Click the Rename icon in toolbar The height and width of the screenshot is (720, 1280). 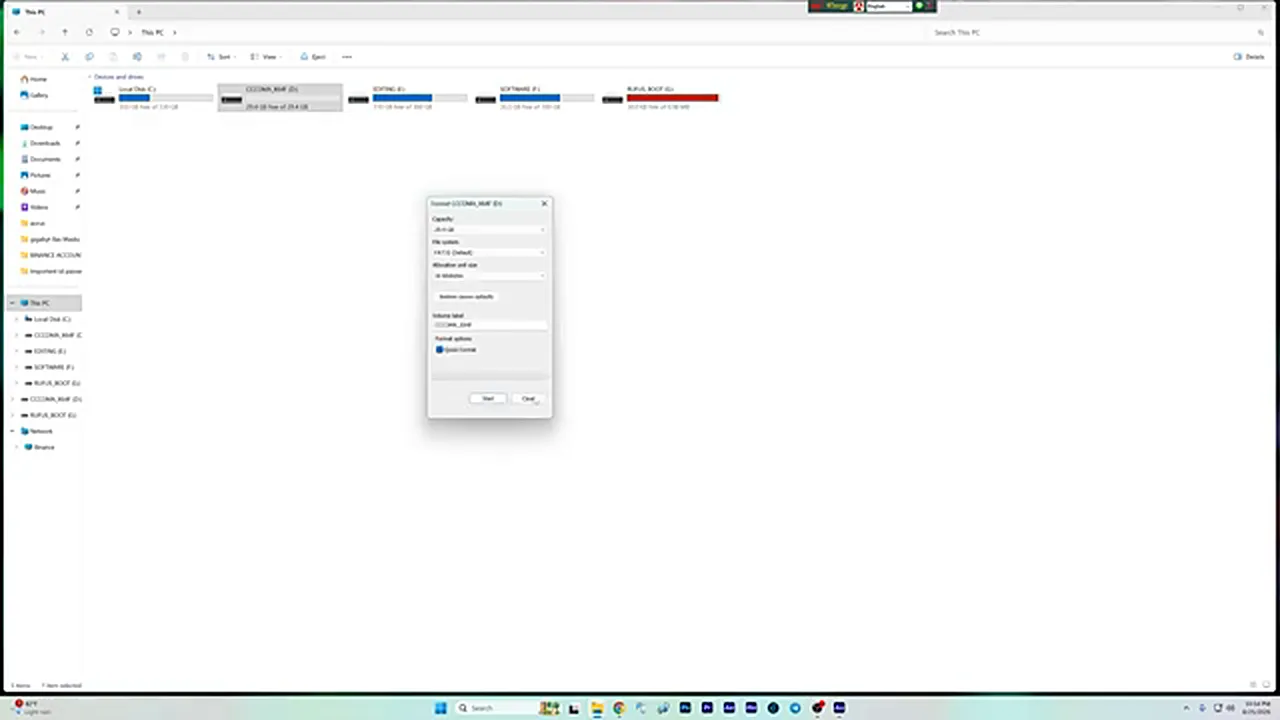(x=137, y=57)
